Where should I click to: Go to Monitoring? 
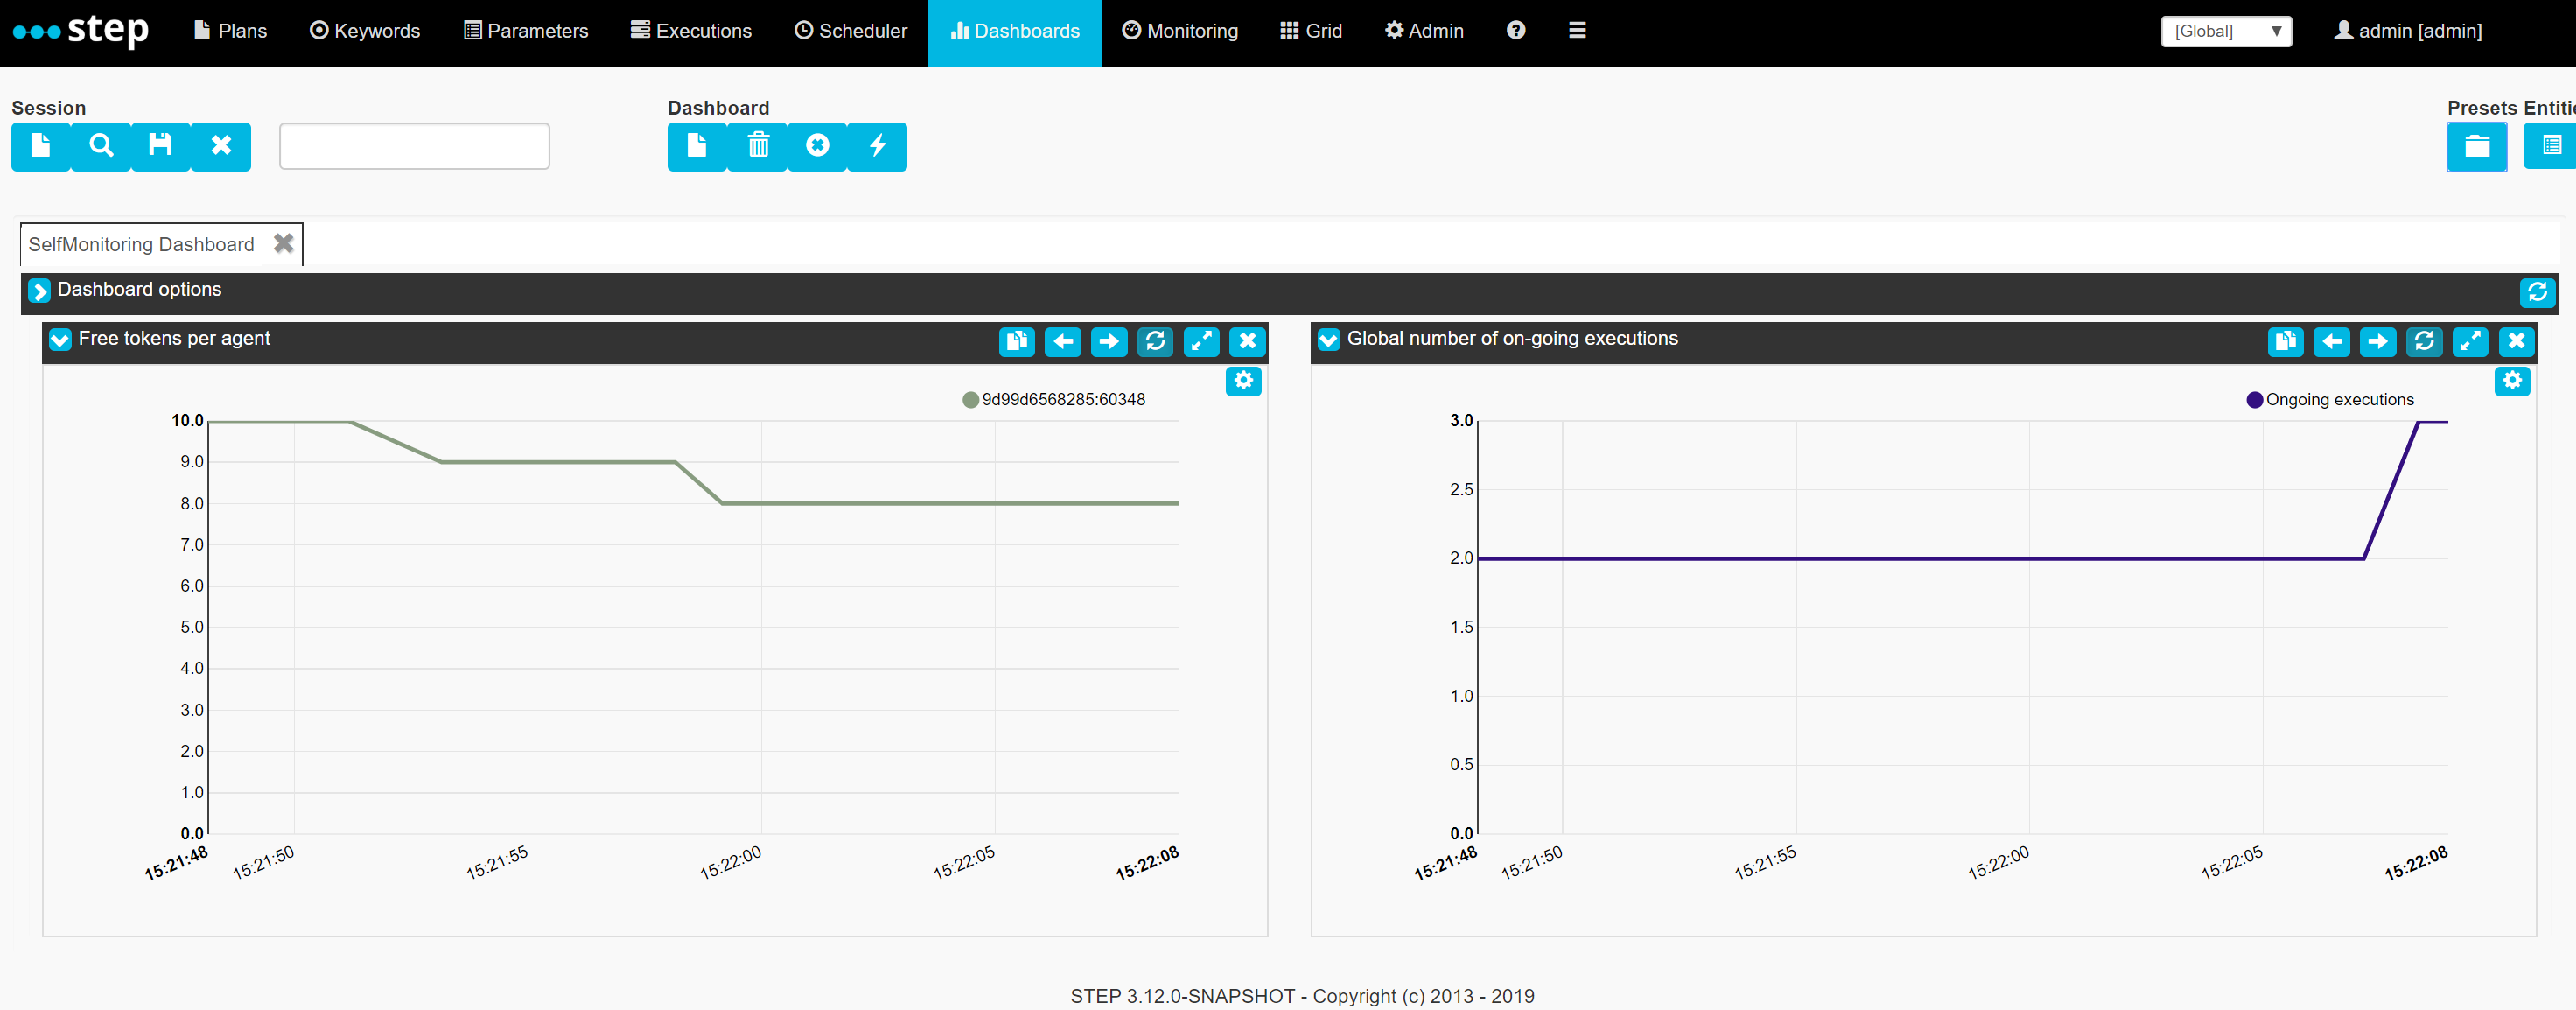pos(1180,31)
